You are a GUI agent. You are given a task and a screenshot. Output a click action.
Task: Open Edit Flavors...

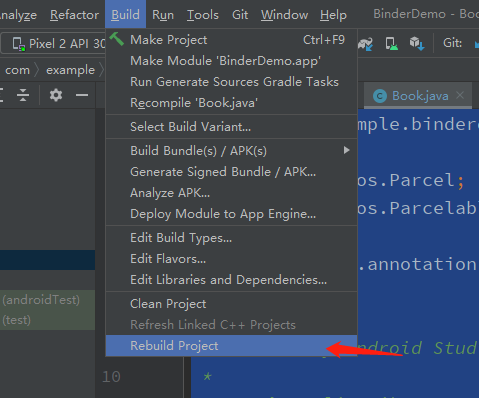click(x=231, y=259)
